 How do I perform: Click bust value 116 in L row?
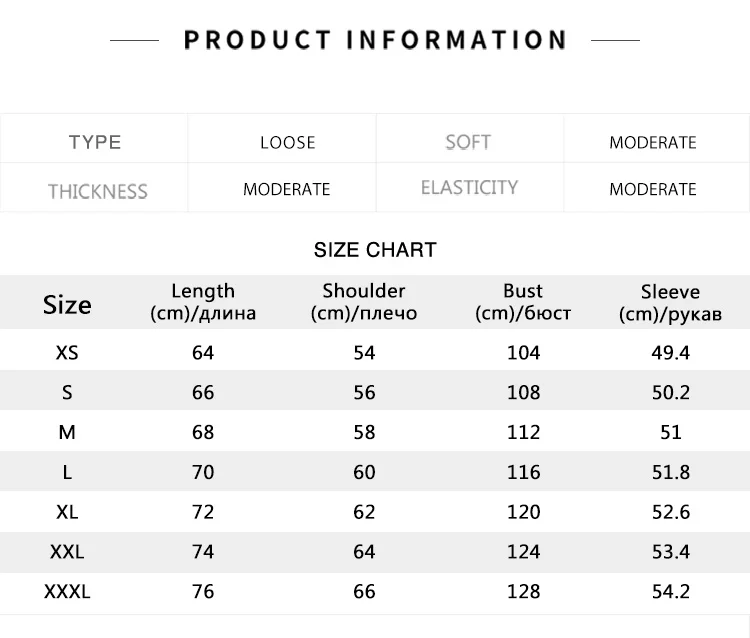pyautogui.click(x=523, y=472)
